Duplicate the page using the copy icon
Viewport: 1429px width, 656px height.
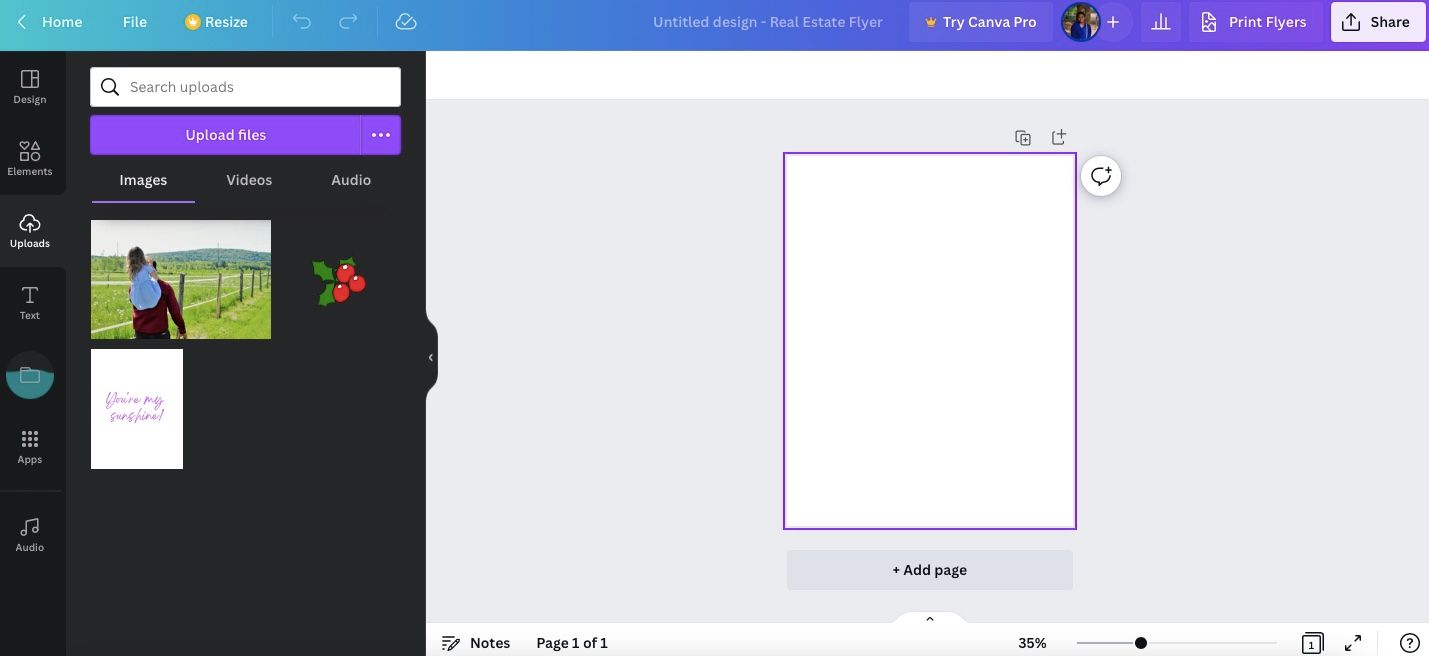[x=1023, y=138]
